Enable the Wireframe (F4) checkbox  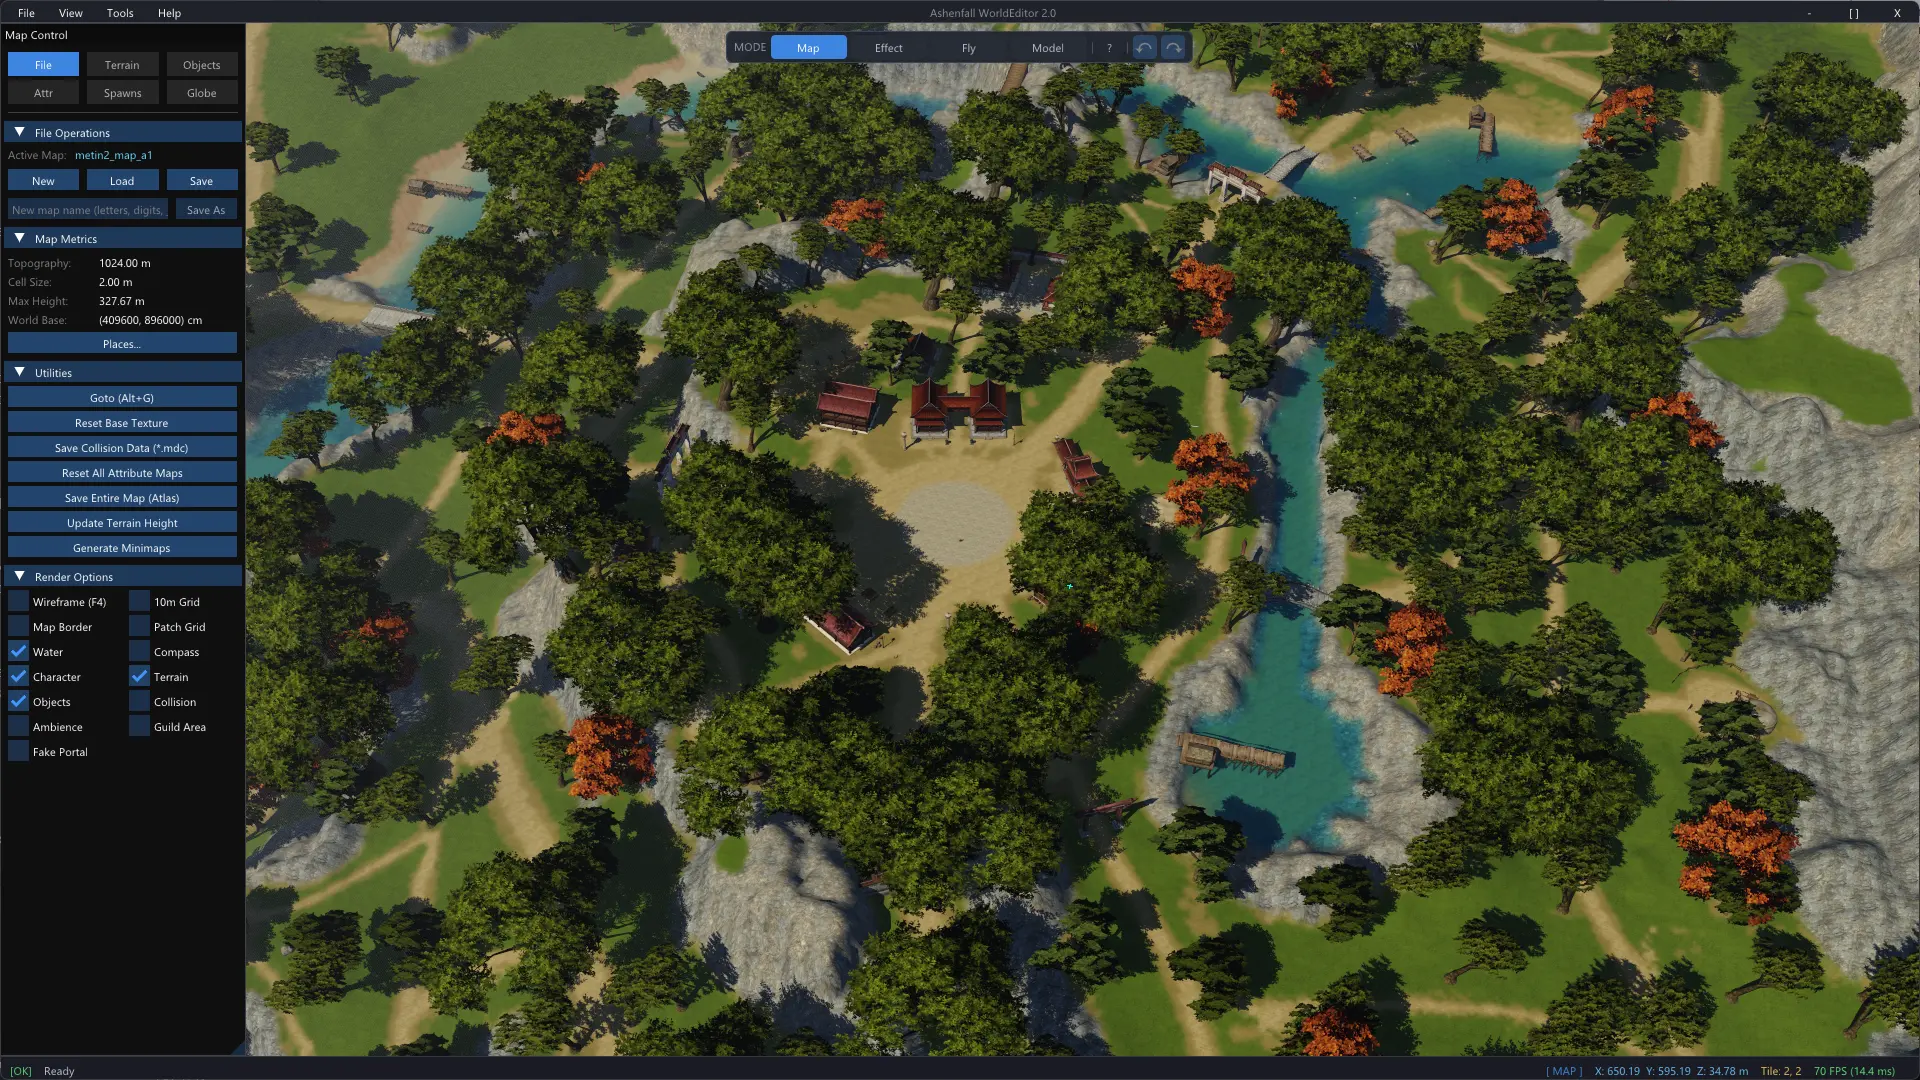click(x=18, y=601)
